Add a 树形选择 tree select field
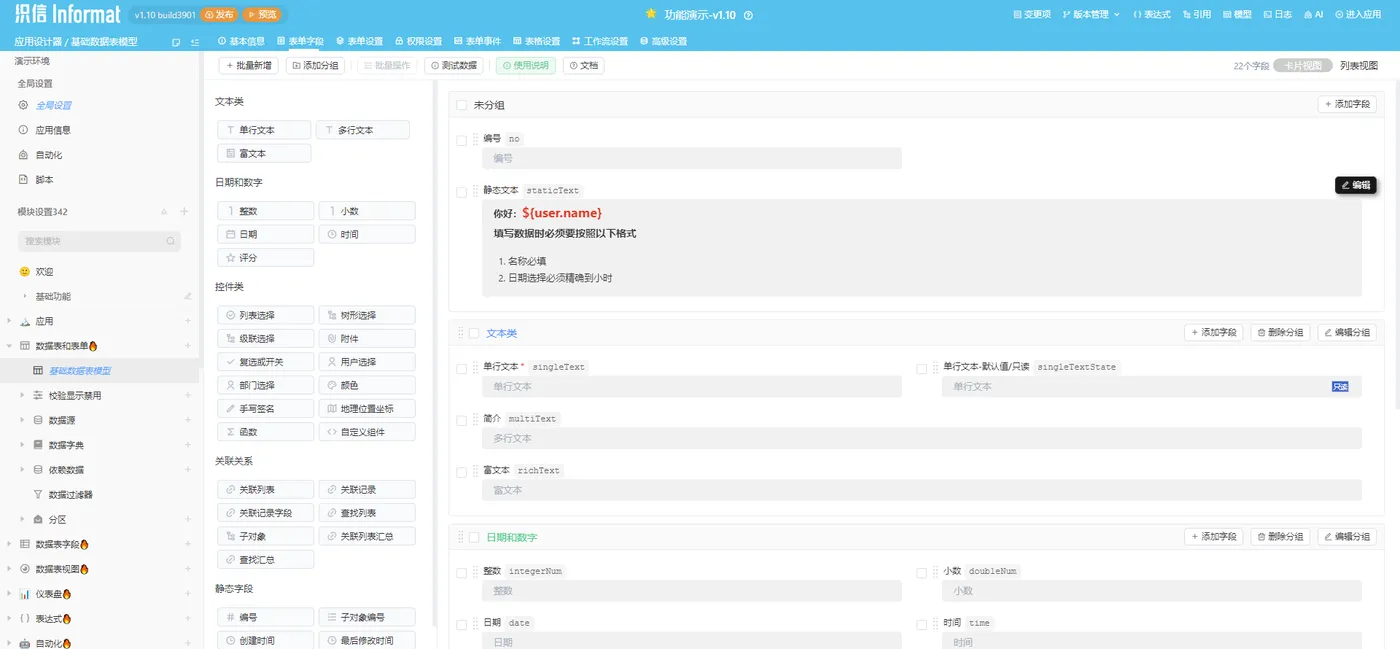 coord(367,315)
